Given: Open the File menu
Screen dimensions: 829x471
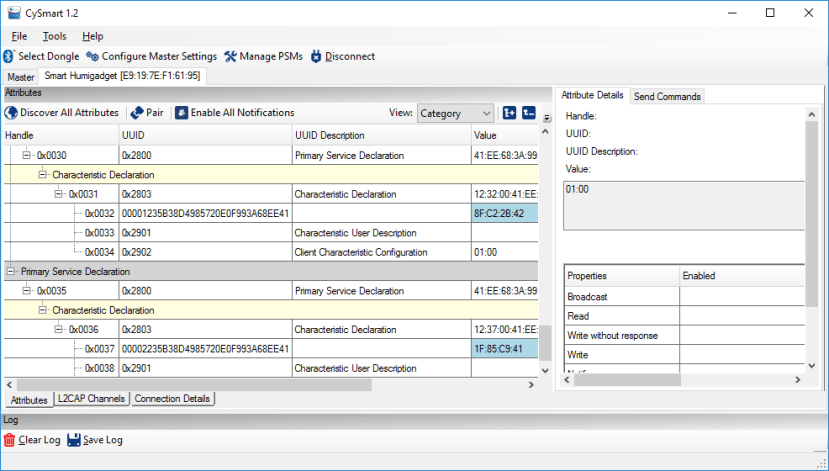Looking at the screenshot, I should point(19,36).
